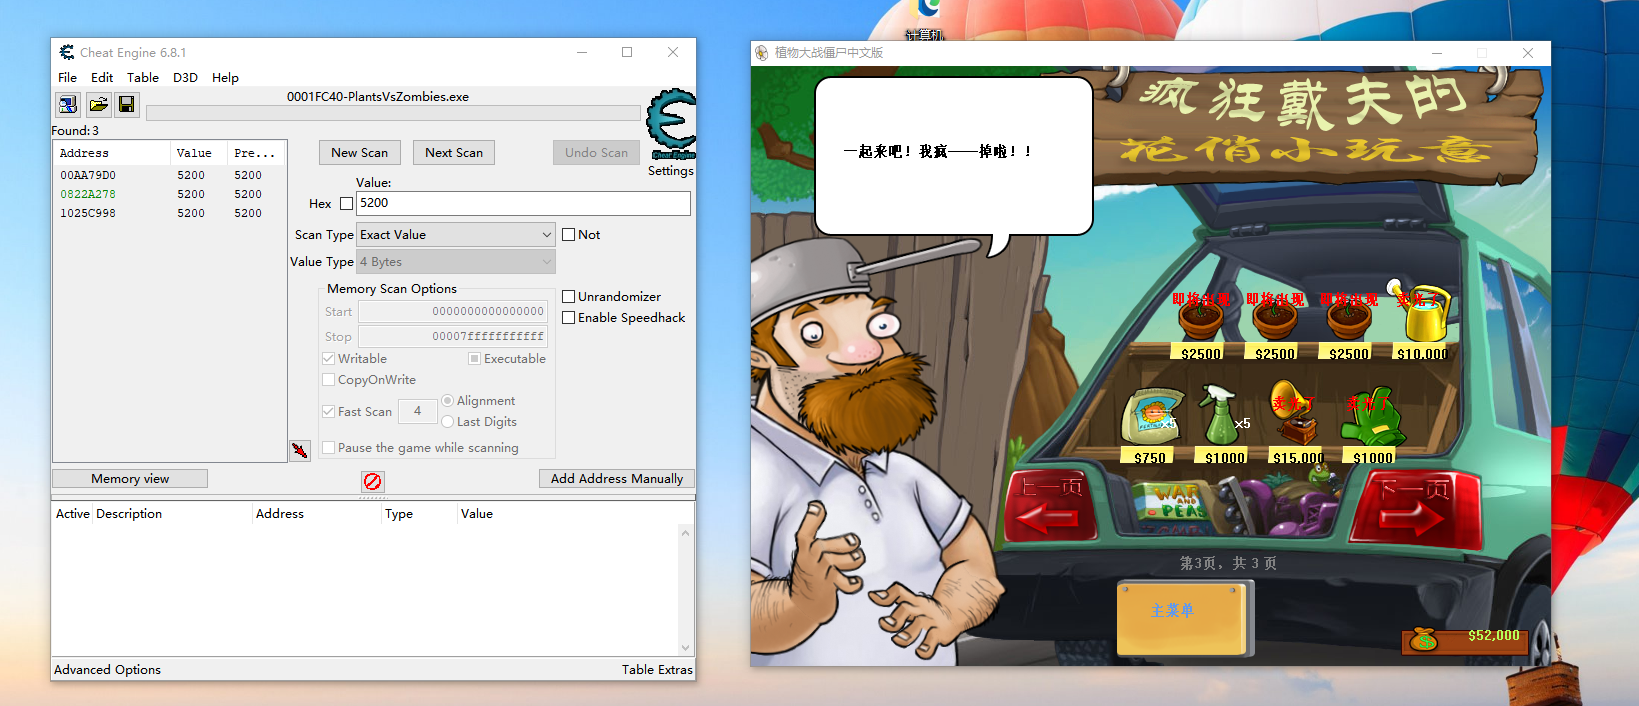Click the scan progress bar
Image resolution: width=1639 pixels, height=706 pixels.
point(393,113)
